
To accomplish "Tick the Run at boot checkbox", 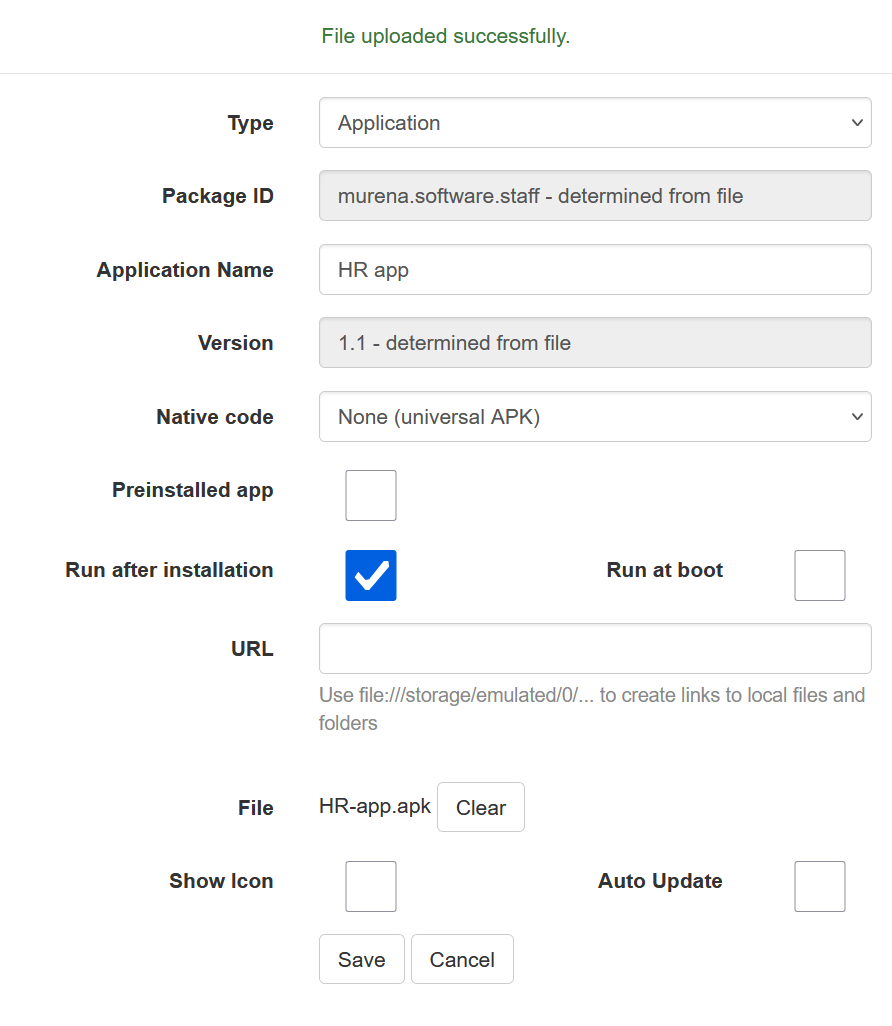I will pyautogui.click(x=819, y=576).
